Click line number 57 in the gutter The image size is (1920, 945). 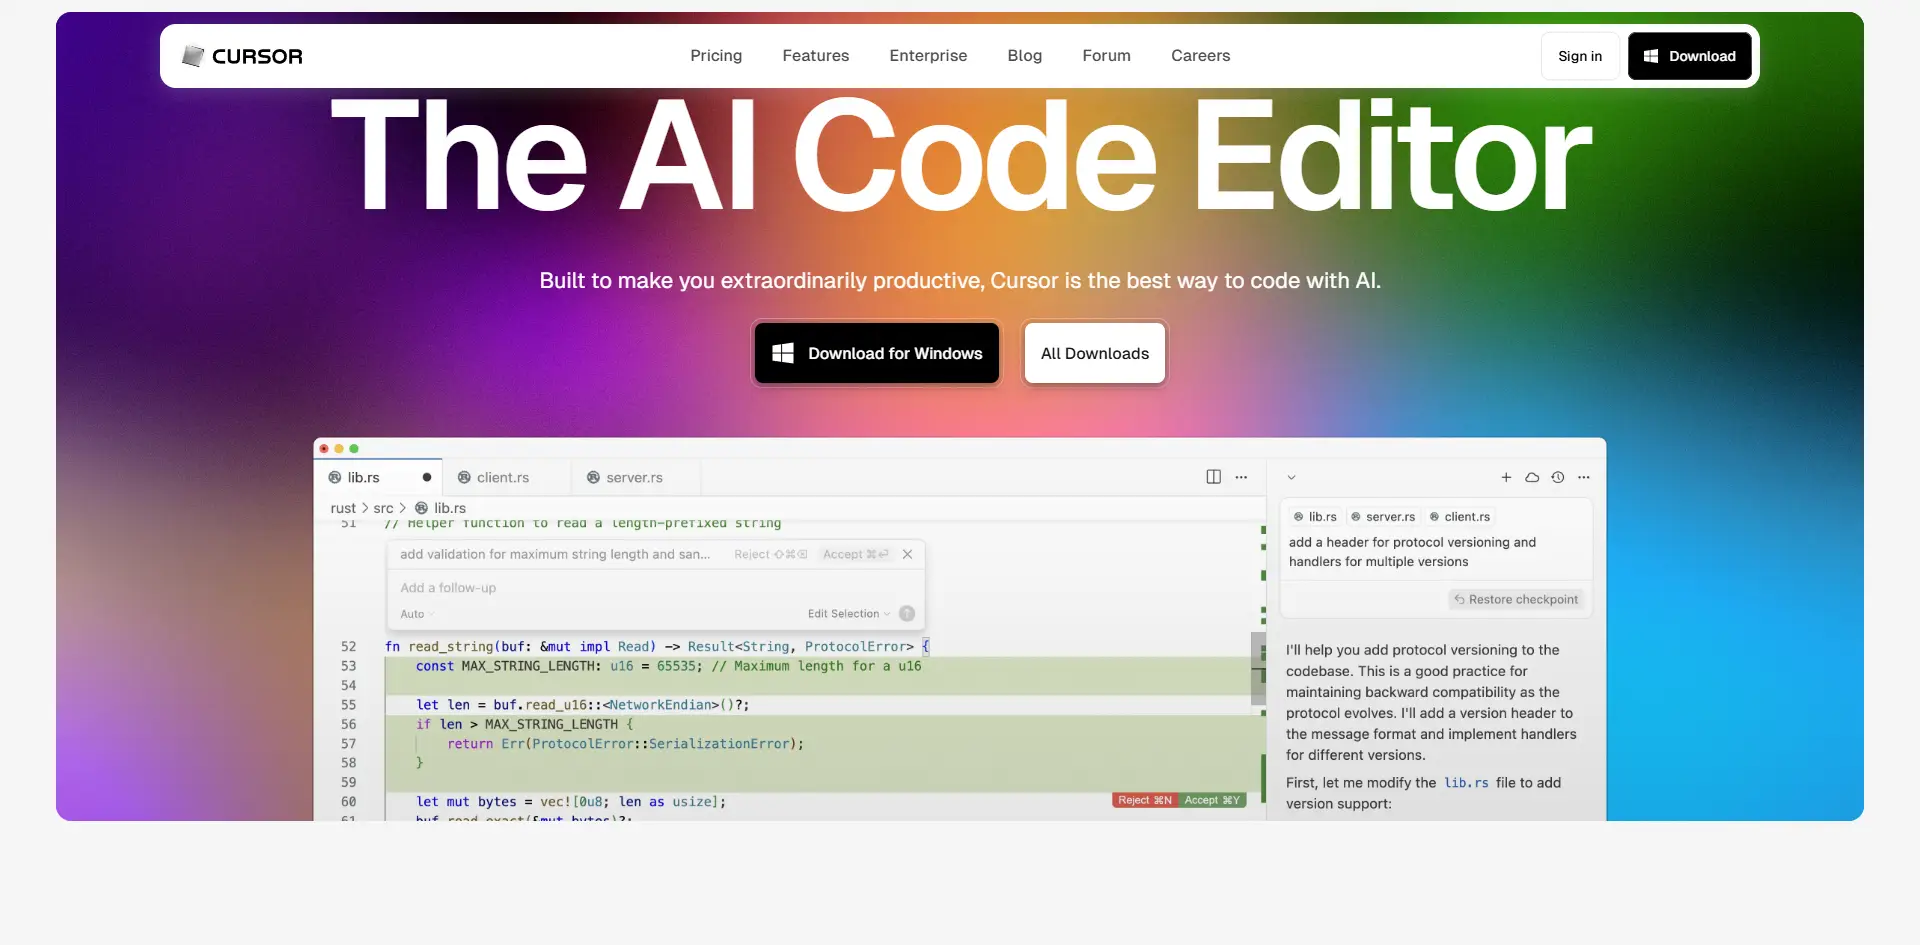(x=348, y=744)
